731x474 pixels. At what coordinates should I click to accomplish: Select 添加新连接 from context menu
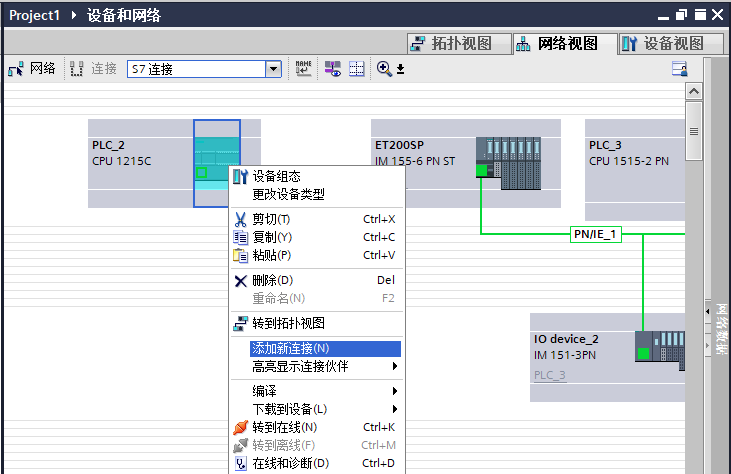pos(290,348)
